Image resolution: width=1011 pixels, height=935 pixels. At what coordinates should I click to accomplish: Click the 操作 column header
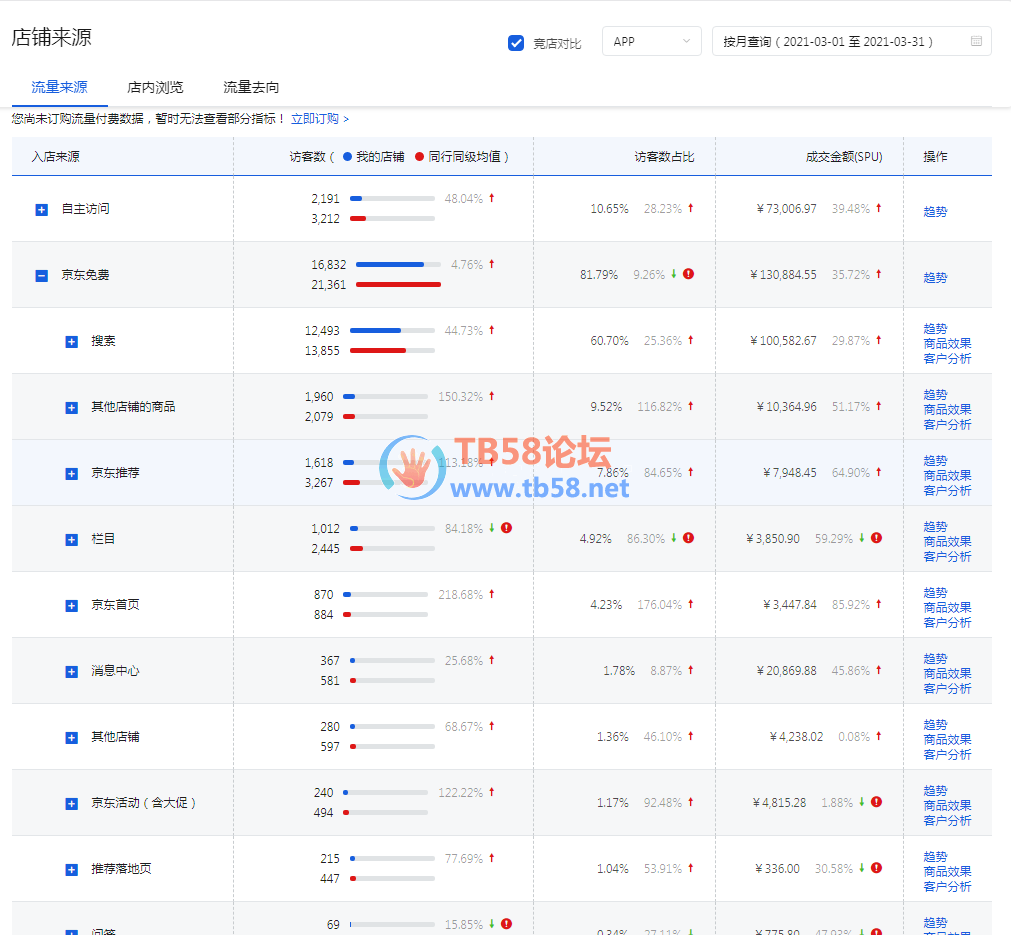point(935,157)
